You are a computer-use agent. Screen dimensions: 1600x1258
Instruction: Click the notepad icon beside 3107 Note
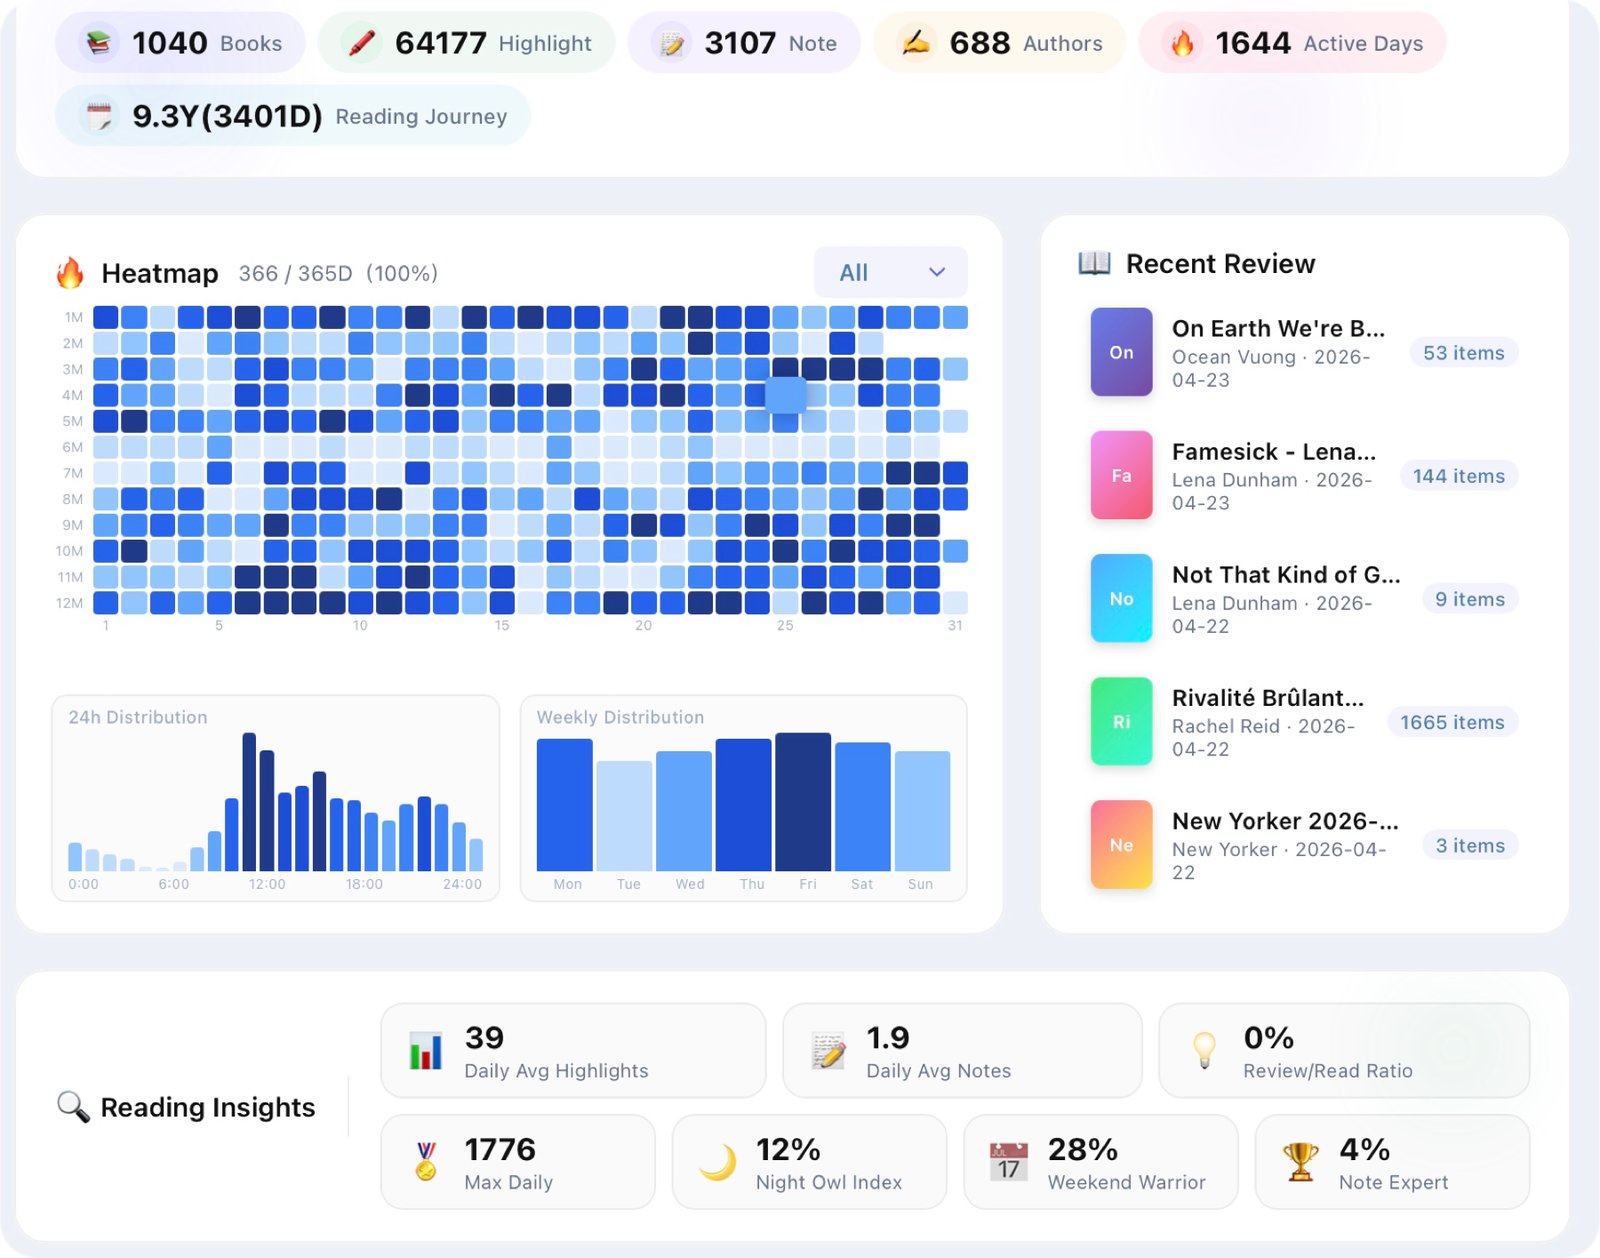click(x=672, y=43)
